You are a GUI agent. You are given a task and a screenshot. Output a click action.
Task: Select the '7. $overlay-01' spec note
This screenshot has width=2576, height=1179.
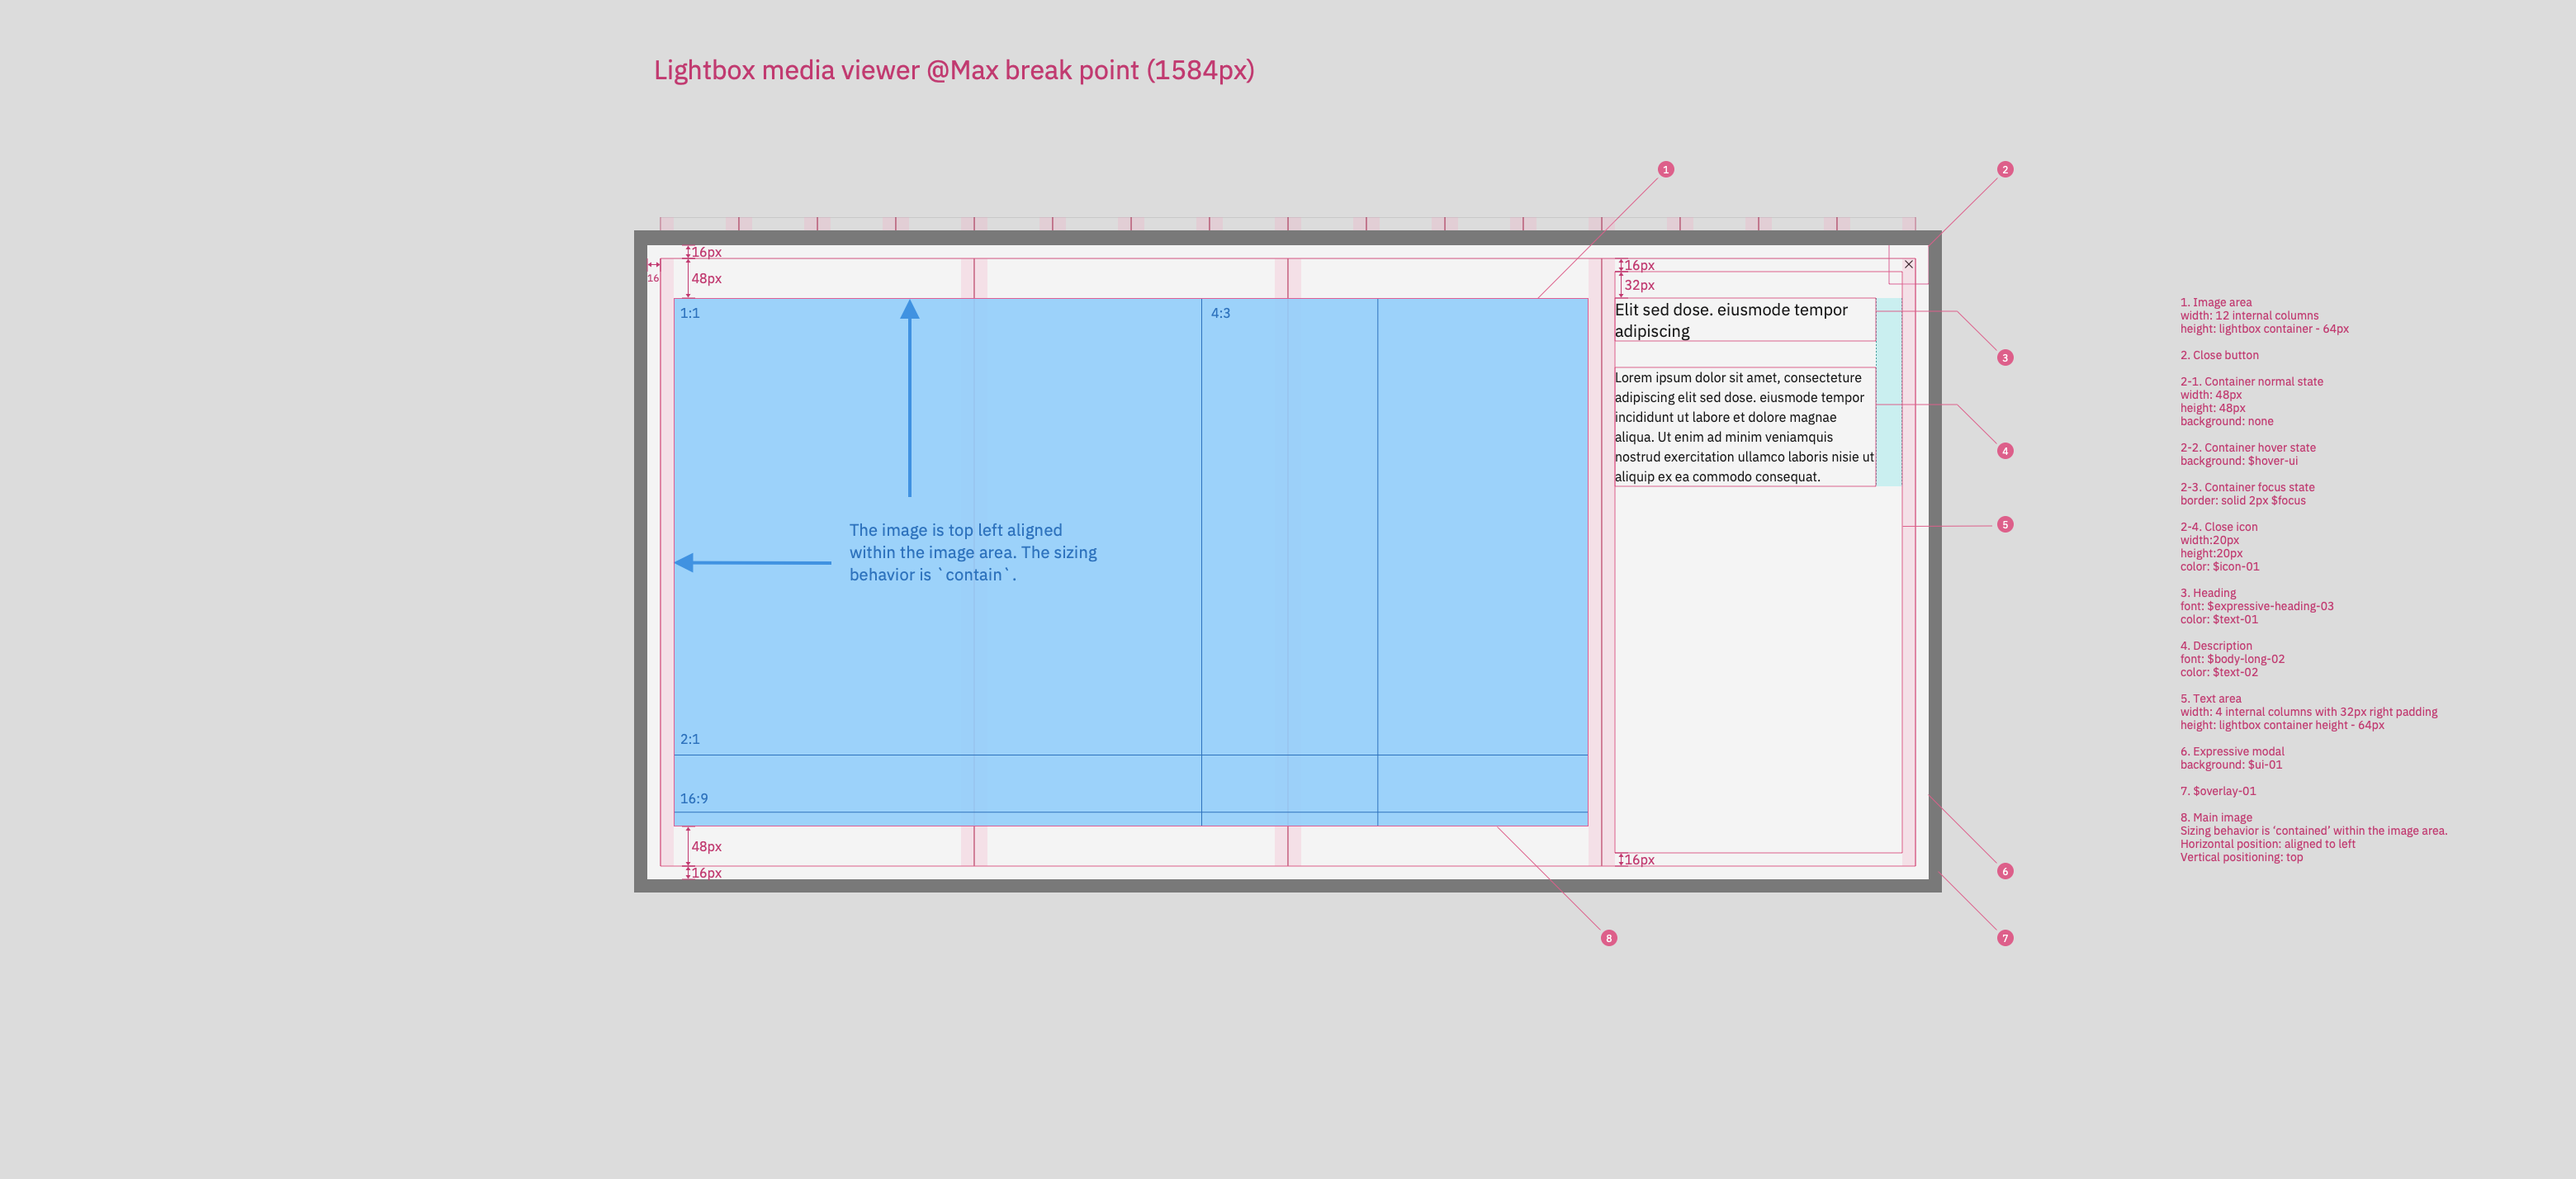pos(2217,791)
